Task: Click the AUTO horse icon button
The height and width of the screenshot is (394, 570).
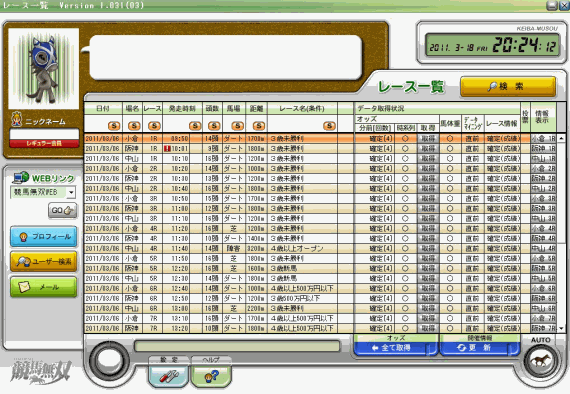Action: point(541,361)
